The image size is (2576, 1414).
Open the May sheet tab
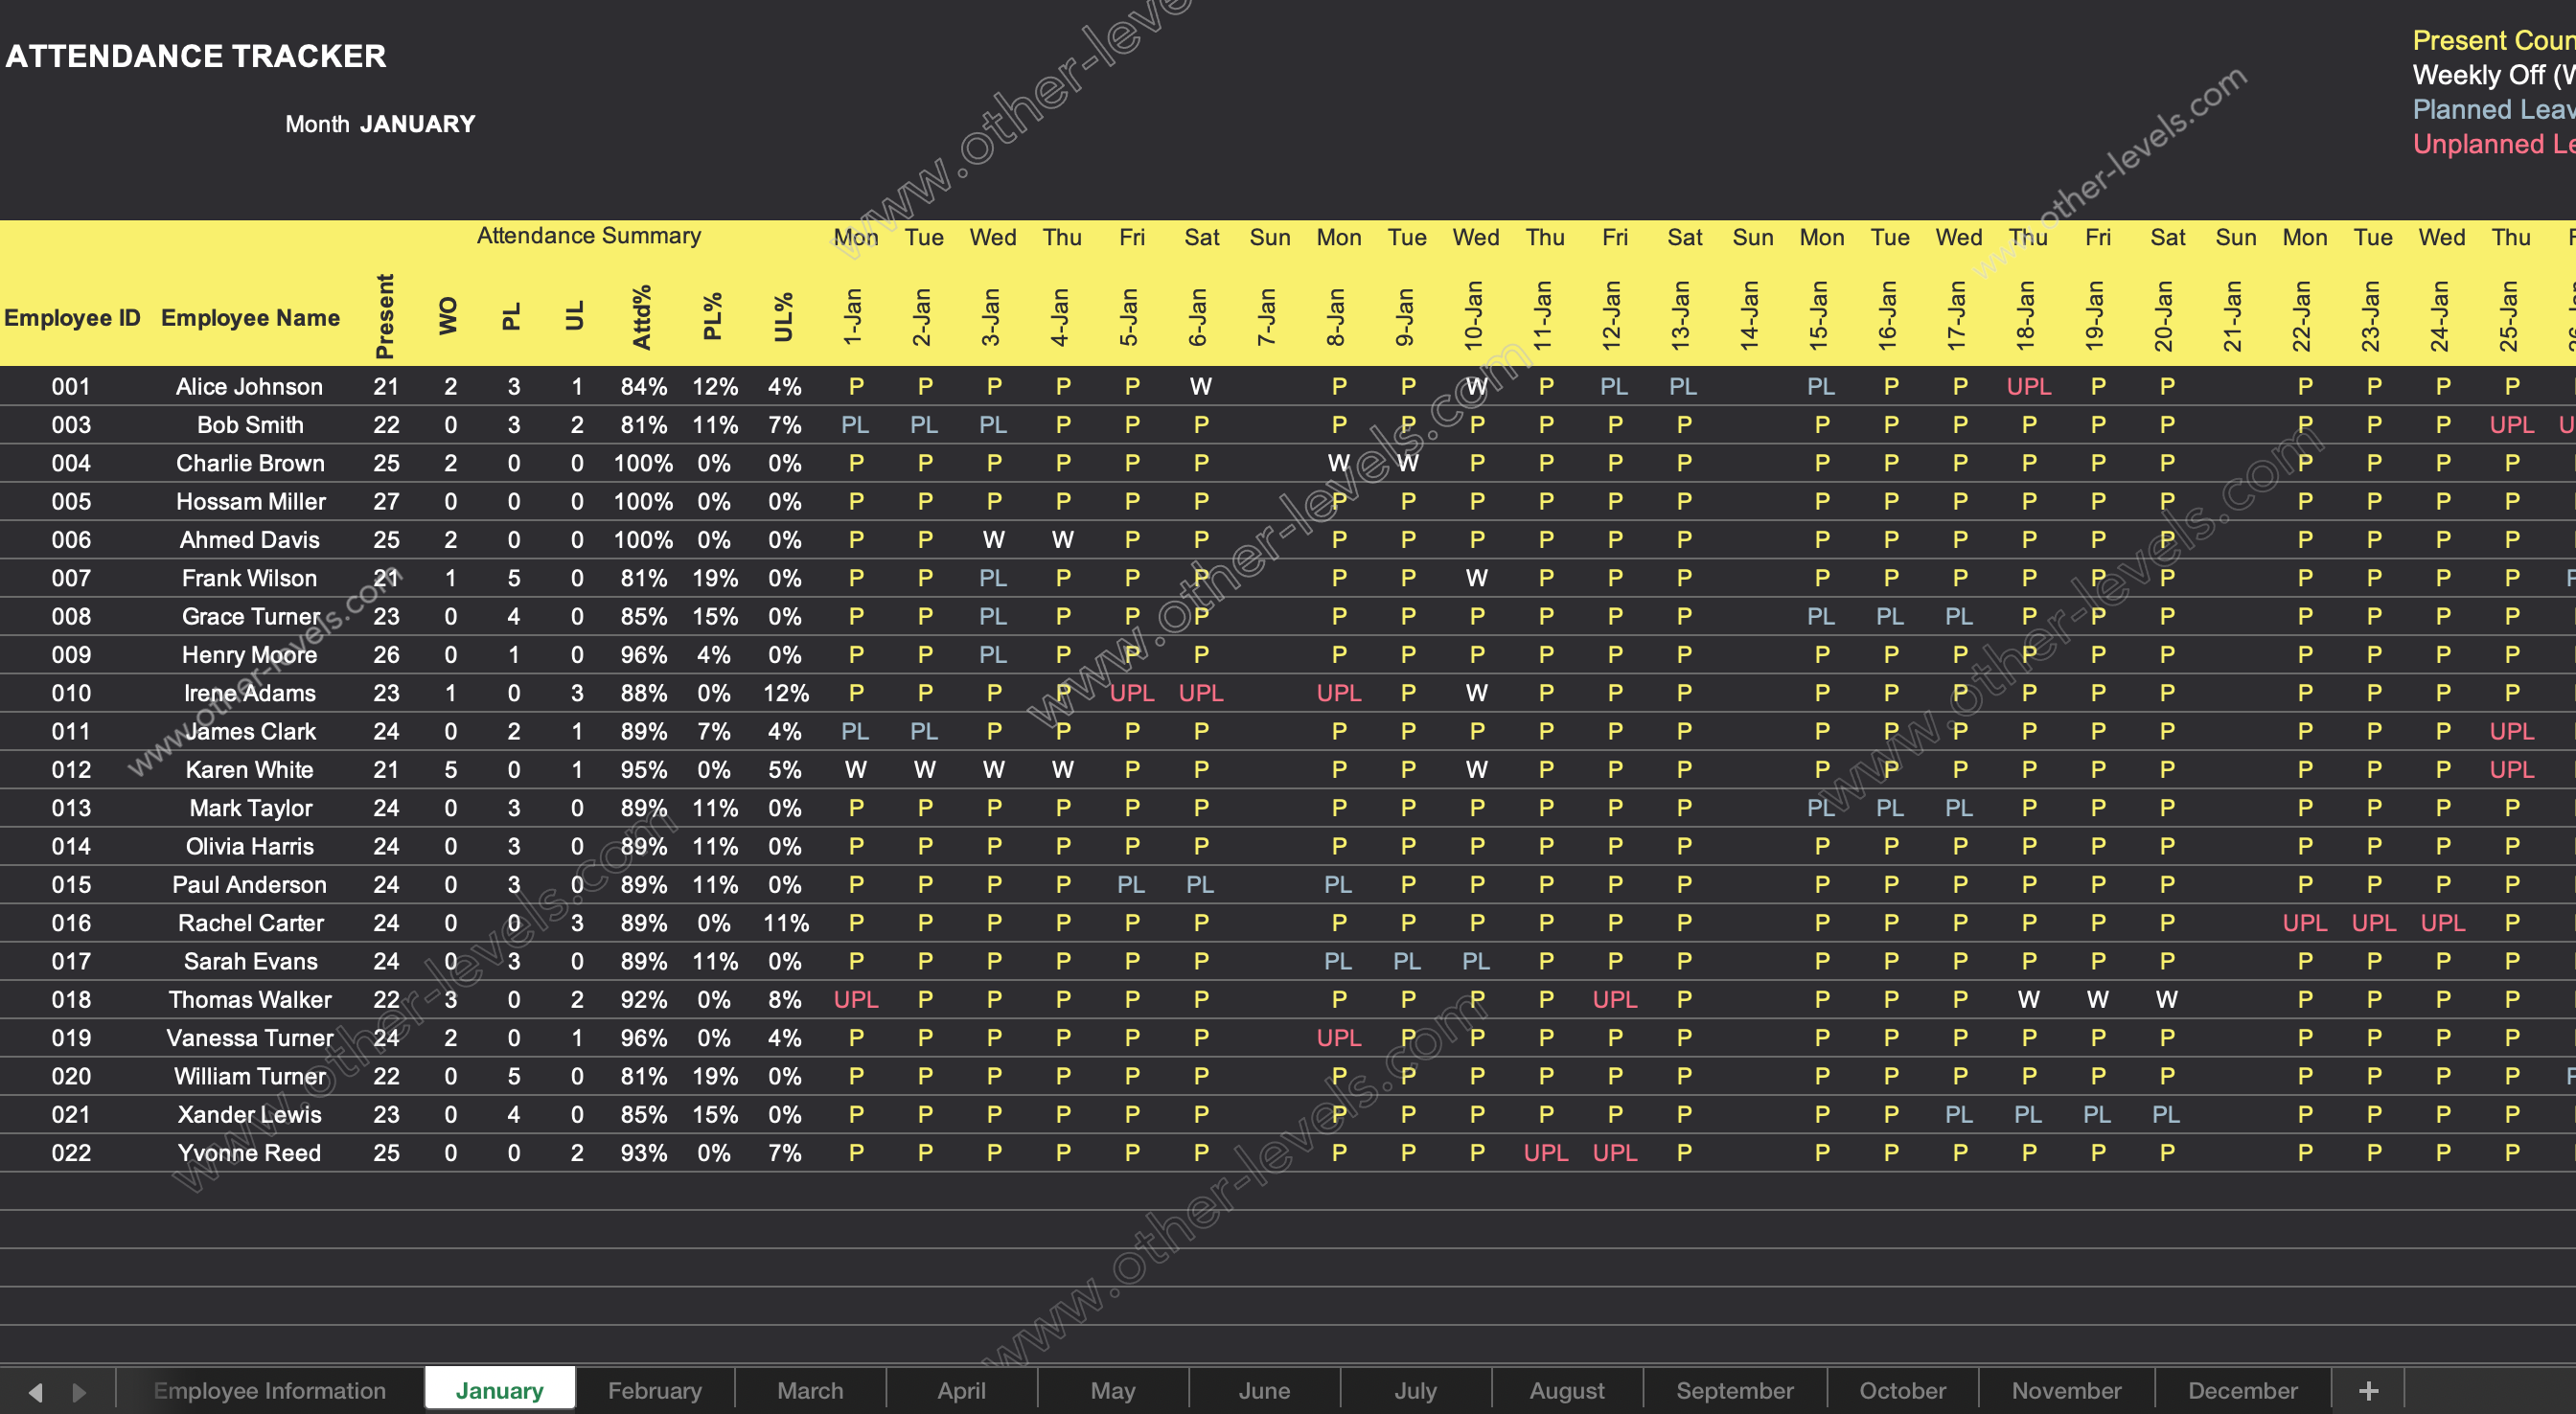[x=1113, y=1390]
